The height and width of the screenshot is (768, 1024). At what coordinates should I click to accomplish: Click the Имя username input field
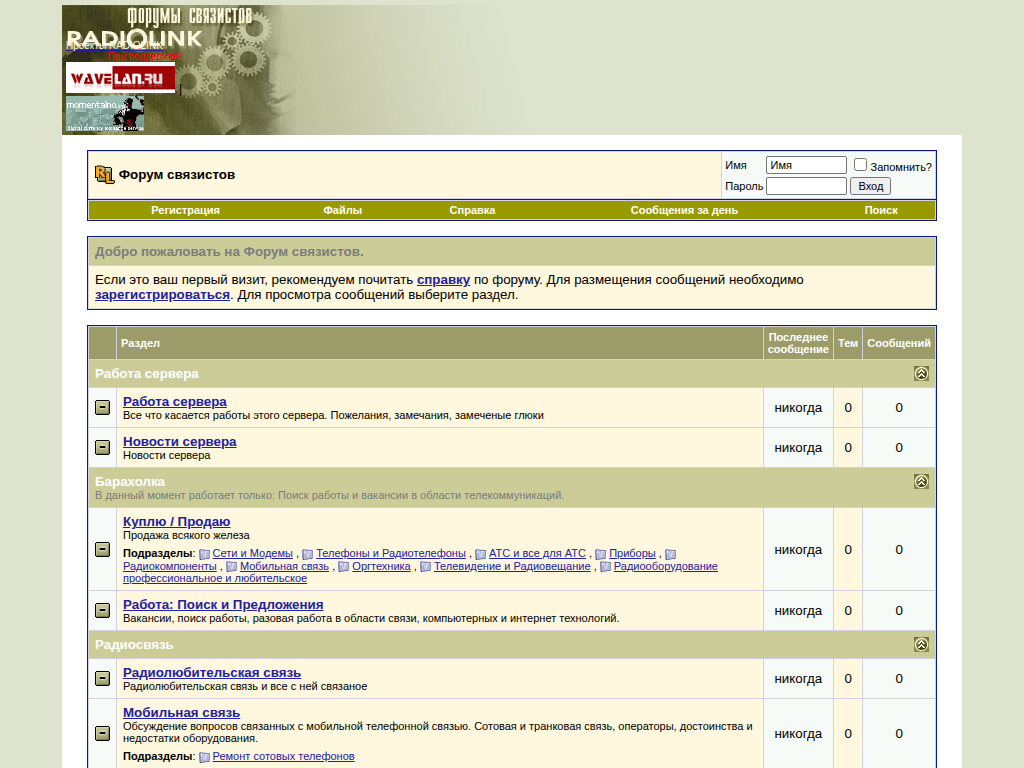pyautogui.click(x=806, y=165)
